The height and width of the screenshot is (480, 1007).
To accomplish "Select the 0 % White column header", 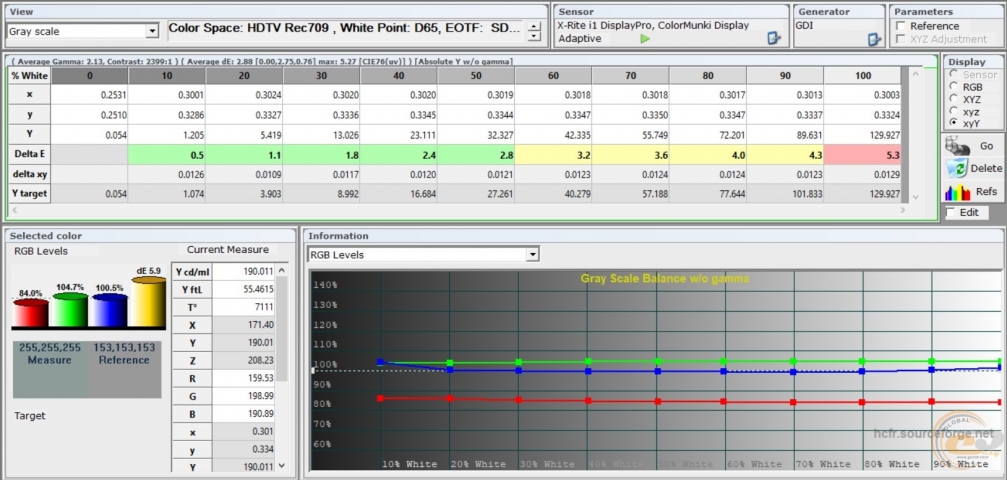I will pyautogui.click(x=90, y=75).
